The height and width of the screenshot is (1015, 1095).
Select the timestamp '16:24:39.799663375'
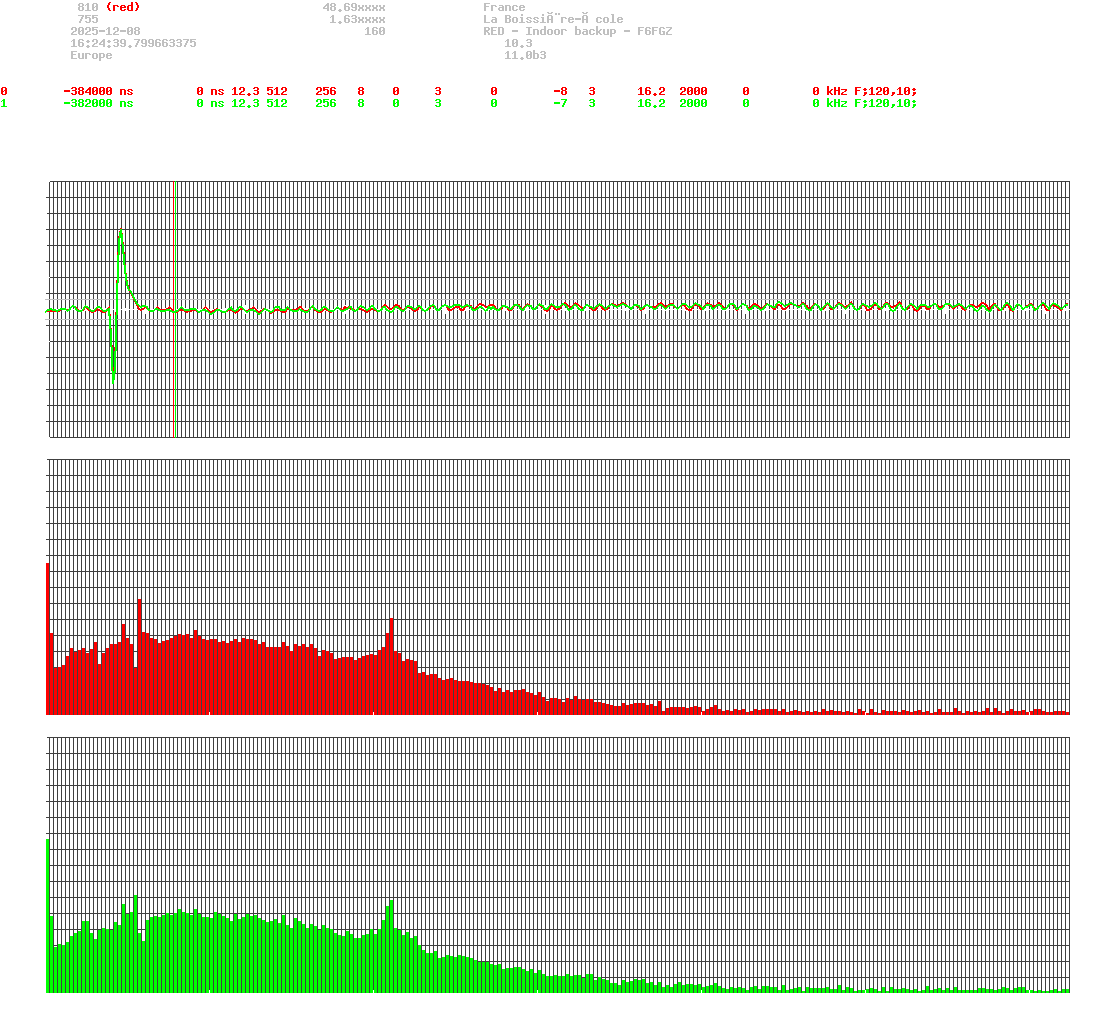coord(133,43)
